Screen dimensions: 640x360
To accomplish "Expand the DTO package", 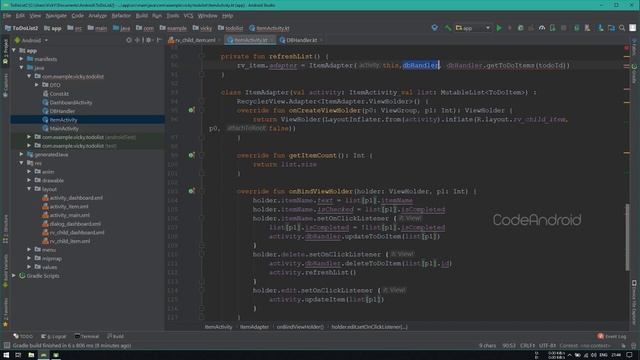I will pyautogui.click(x=37, y=85).
